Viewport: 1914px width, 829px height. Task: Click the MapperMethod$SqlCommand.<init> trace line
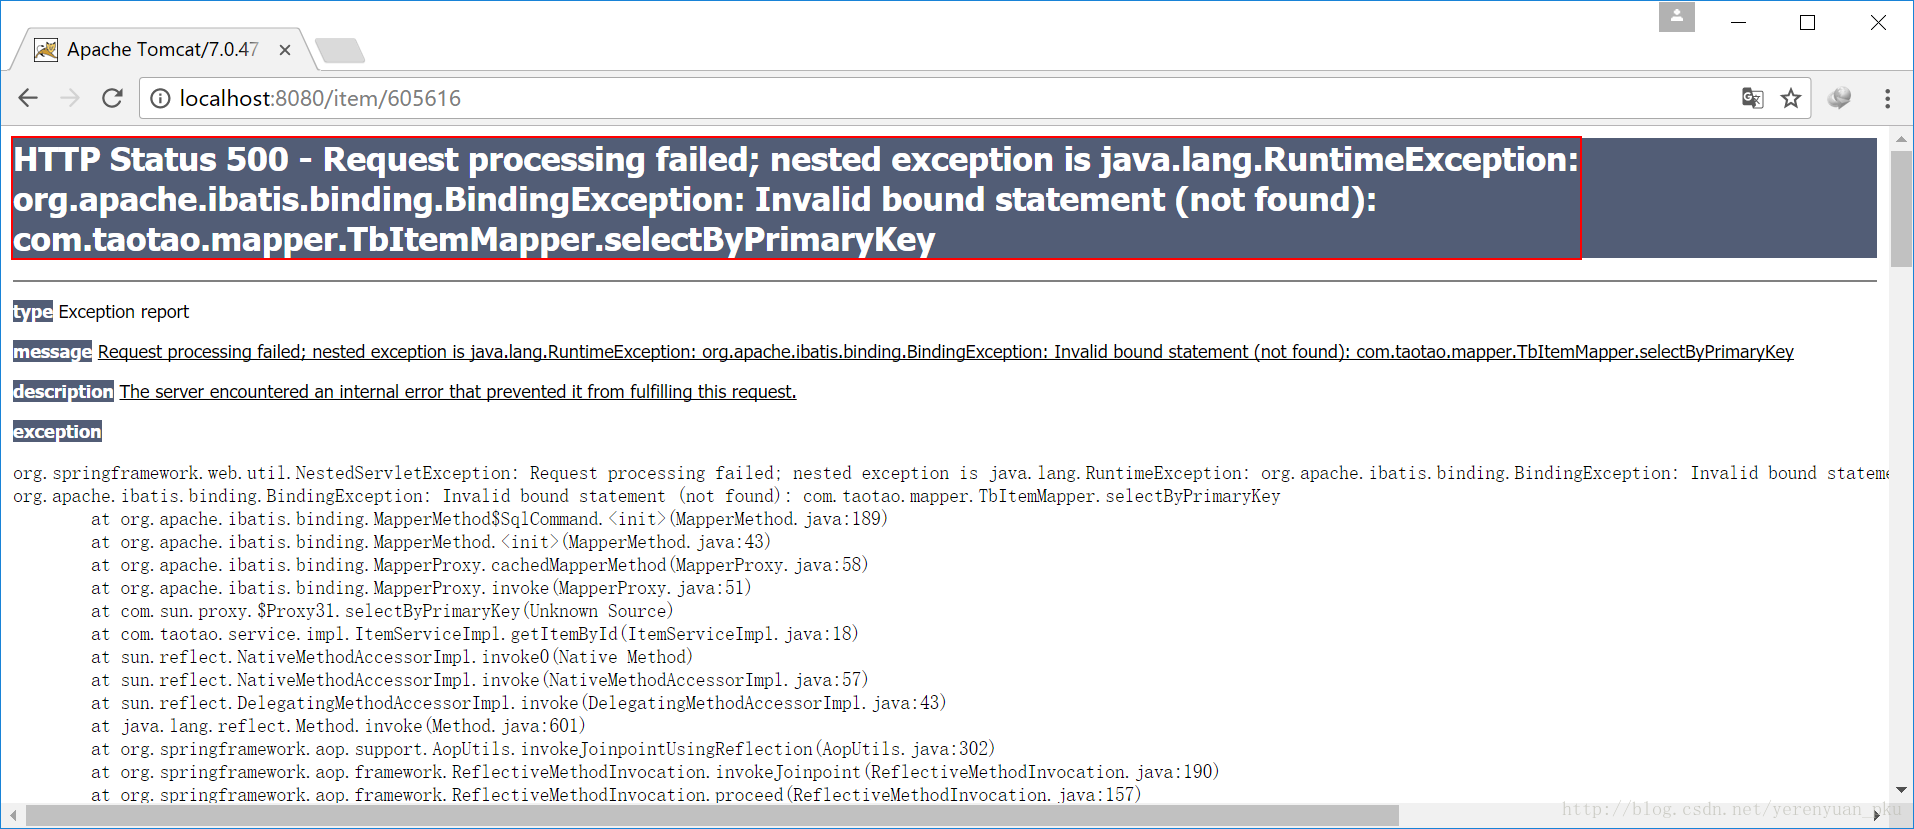tap(489, 519)
